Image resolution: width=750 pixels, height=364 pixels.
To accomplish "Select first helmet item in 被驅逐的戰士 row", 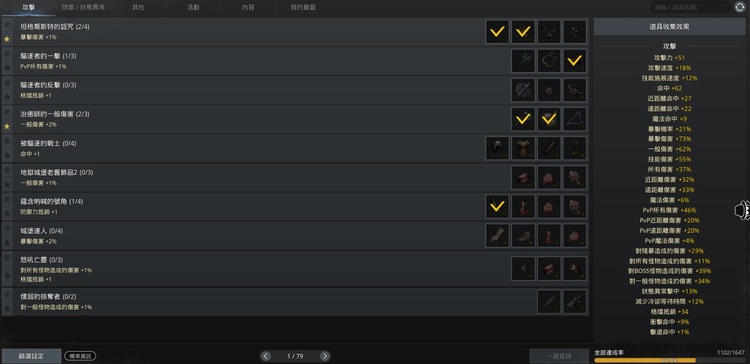I will (x=497, y=148).
